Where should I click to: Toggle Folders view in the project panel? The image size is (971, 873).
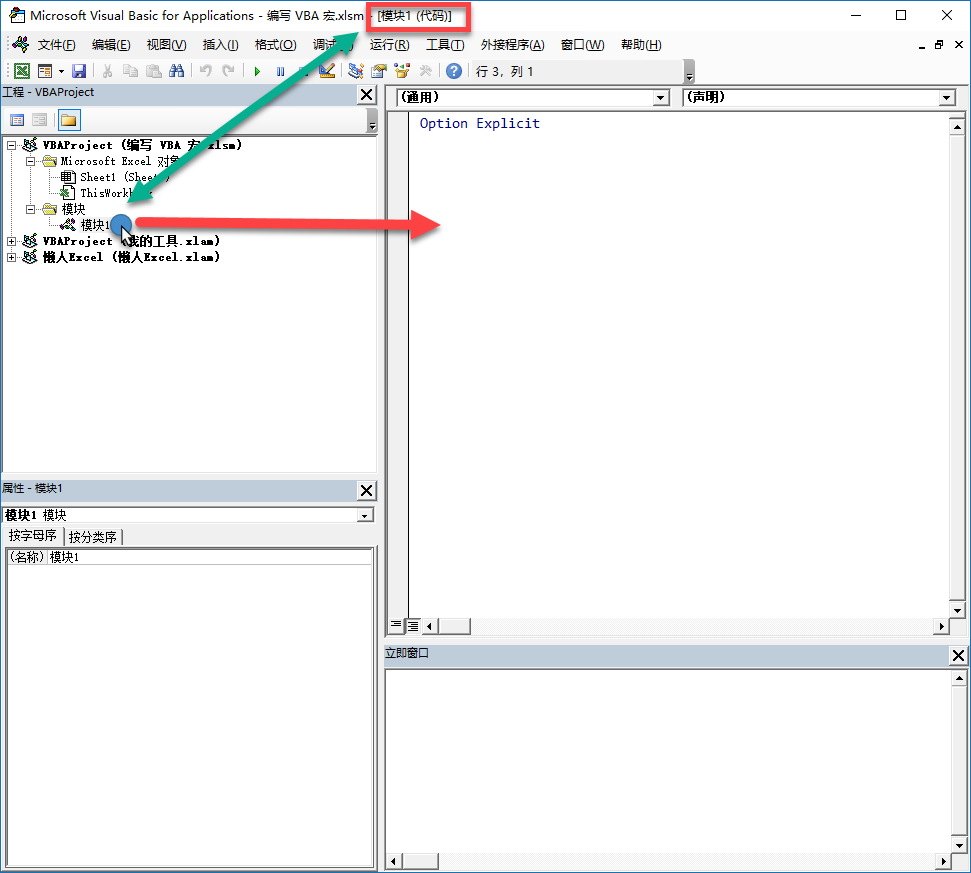coord(69,120)
